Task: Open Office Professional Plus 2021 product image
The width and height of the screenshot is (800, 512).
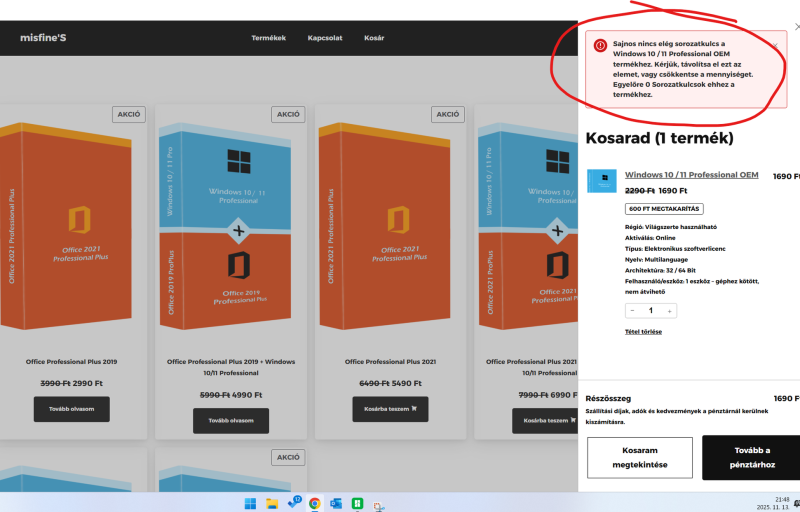Action: [x=385, y=226]
